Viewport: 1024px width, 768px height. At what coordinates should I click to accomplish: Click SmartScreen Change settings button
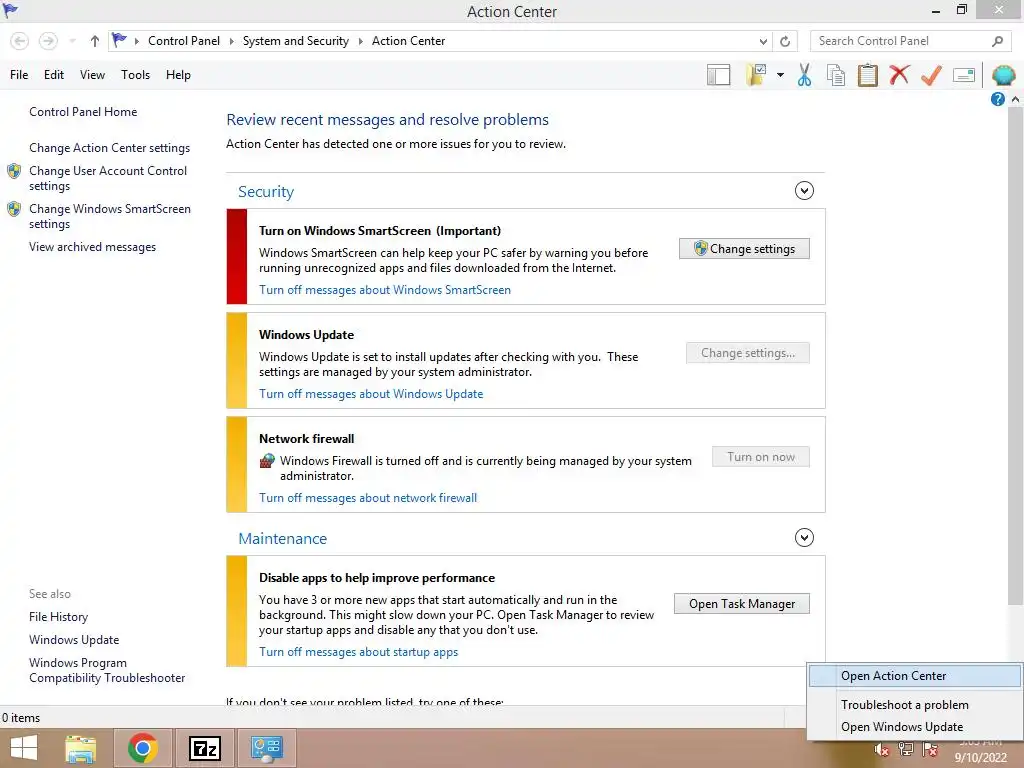point(744,249)
